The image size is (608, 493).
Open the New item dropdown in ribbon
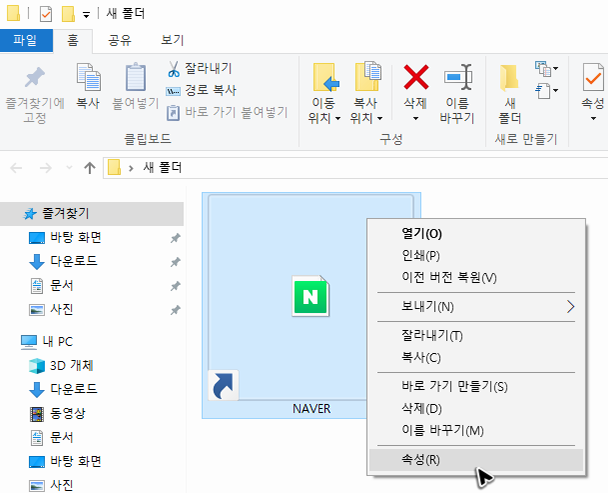point(547,69)
